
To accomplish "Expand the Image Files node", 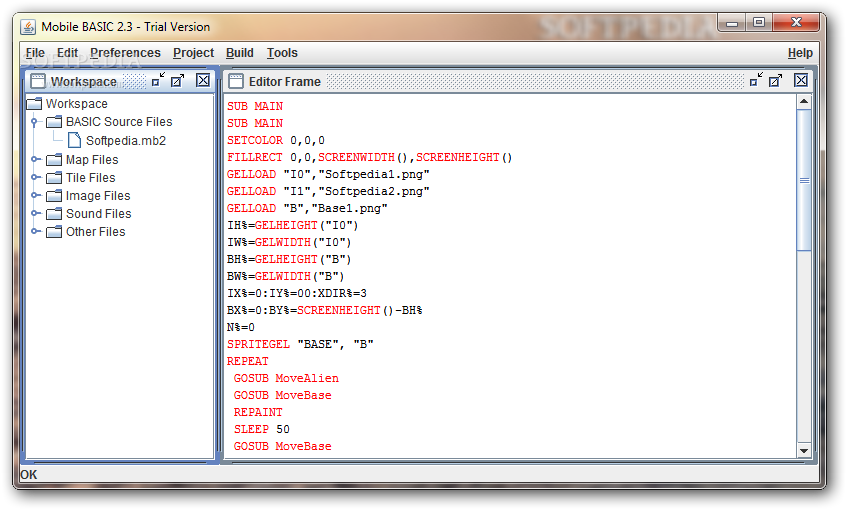I will coord(35,195).
